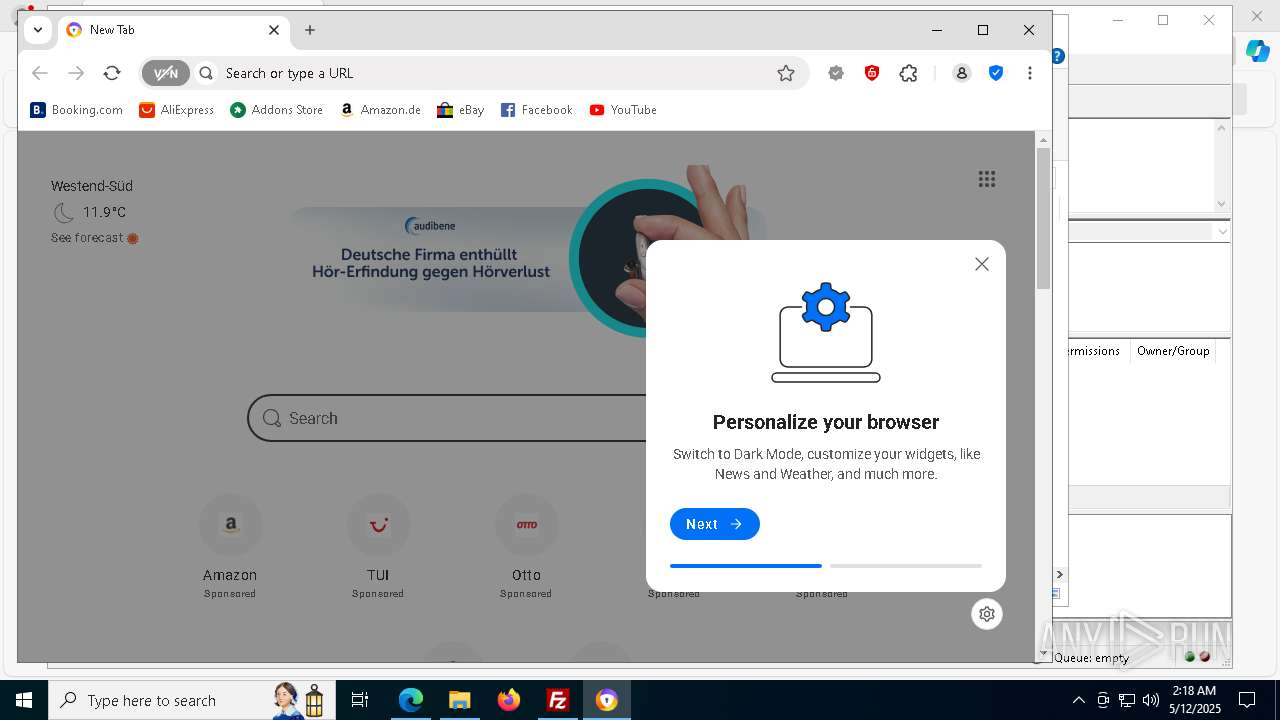Go back to previous page

pyautogui.click(x=40, y=73)
